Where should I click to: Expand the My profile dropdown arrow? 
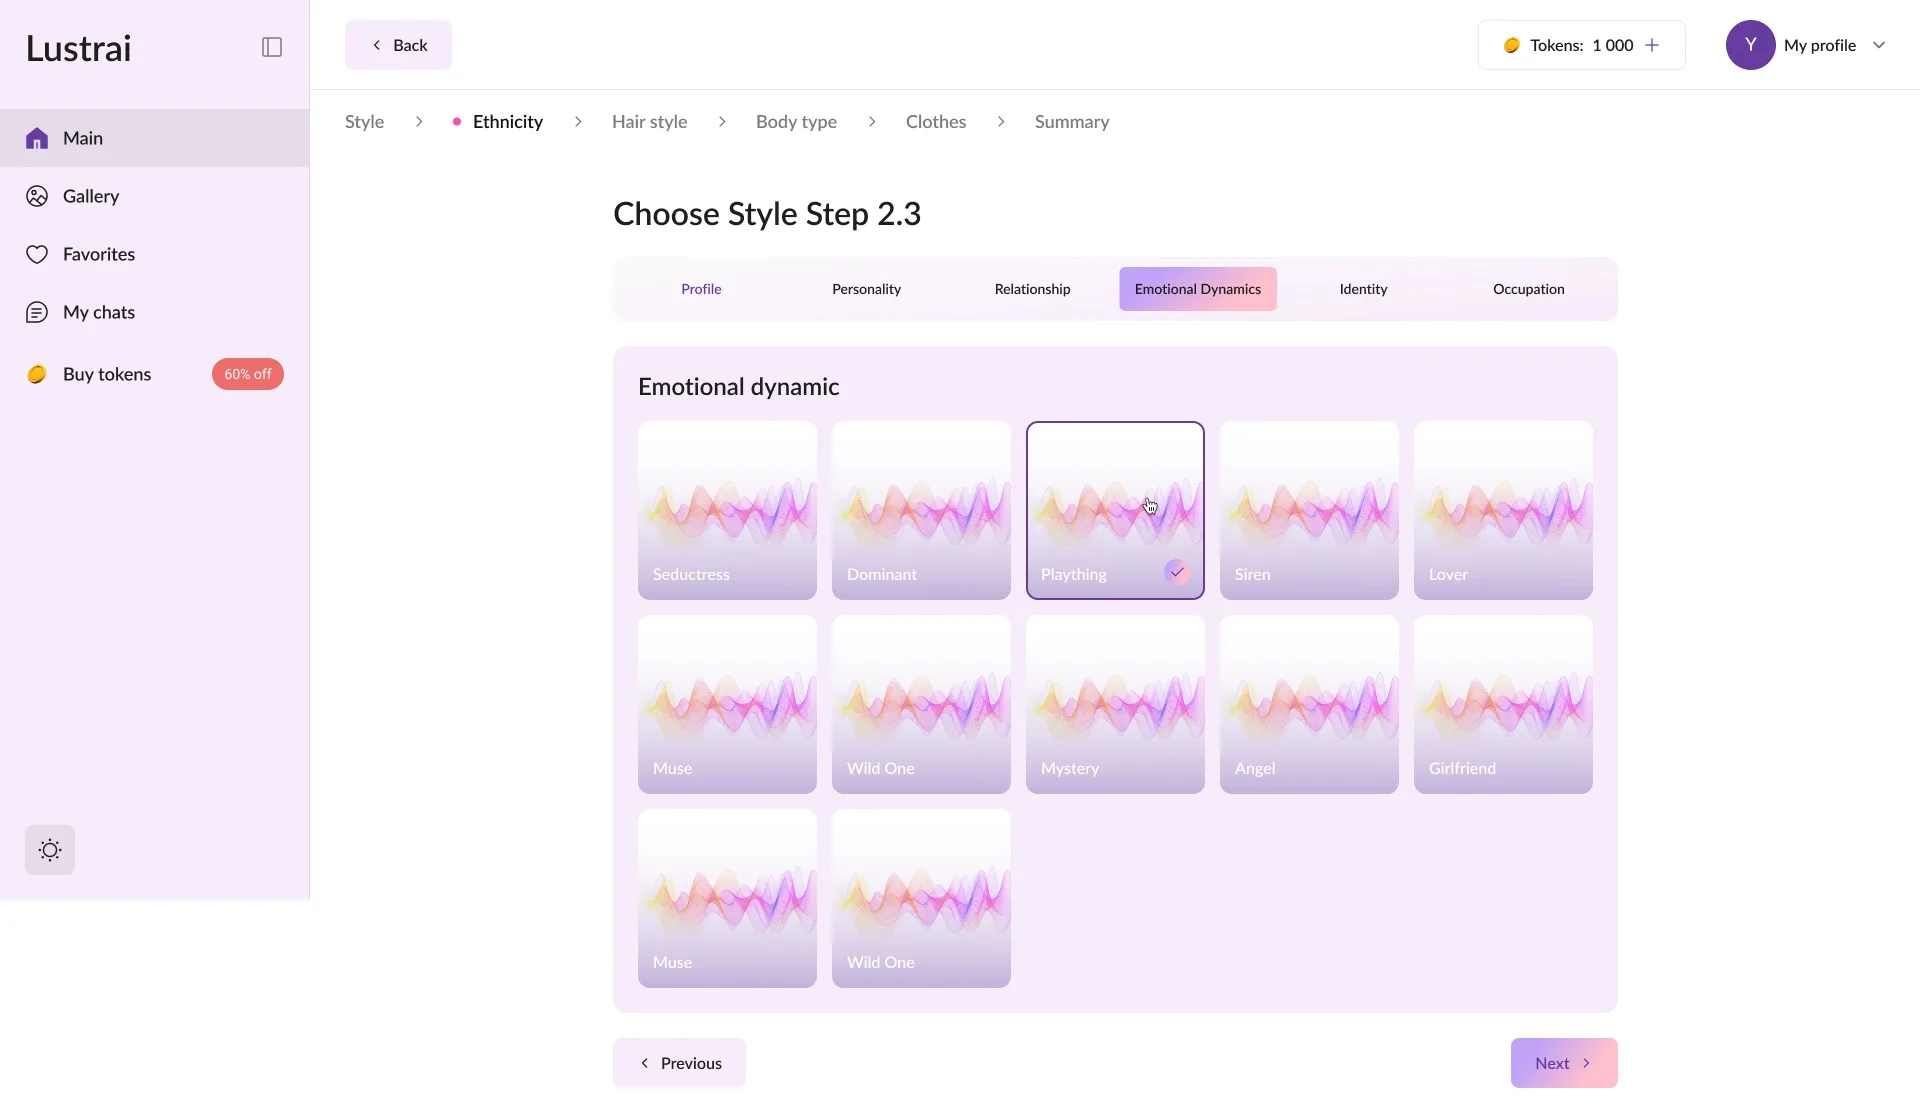point(1879,45)
